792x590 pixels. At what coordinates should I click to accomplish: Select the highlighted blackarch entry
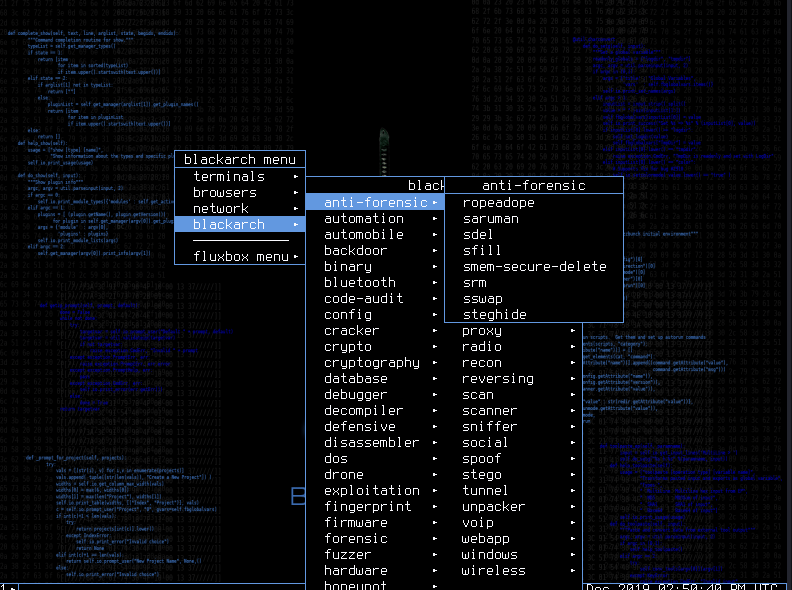[x=240, y=224]
